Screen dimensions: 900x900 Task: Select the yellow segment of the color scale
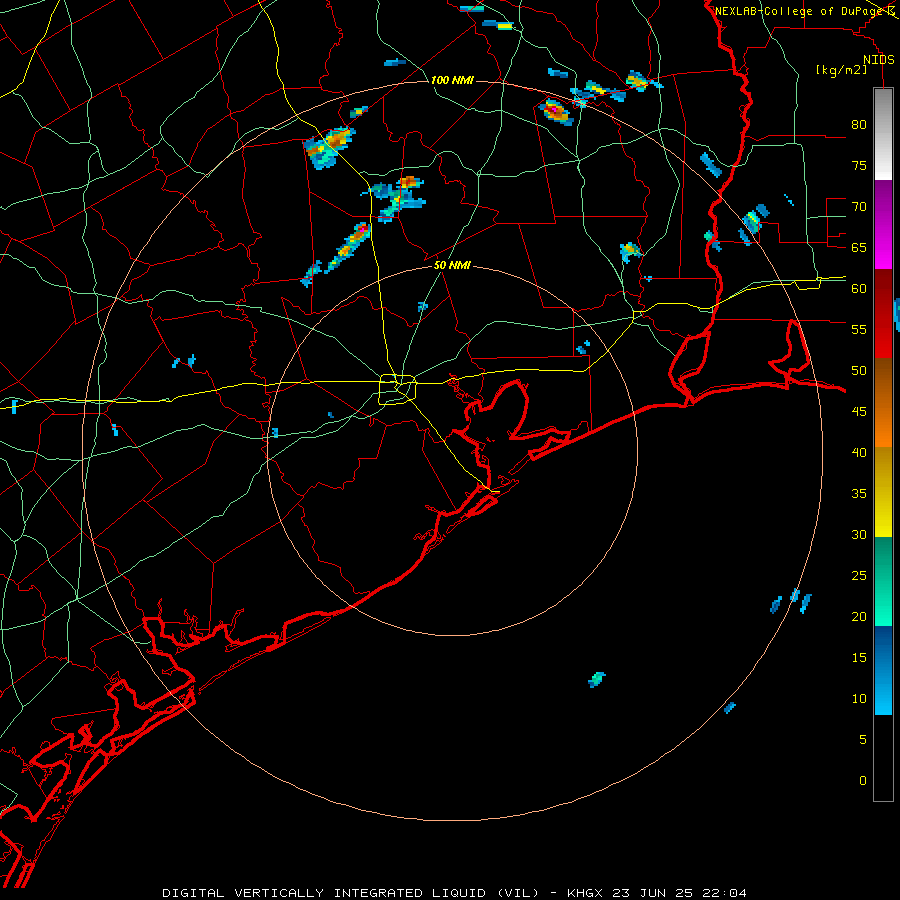tap(883, 492)
